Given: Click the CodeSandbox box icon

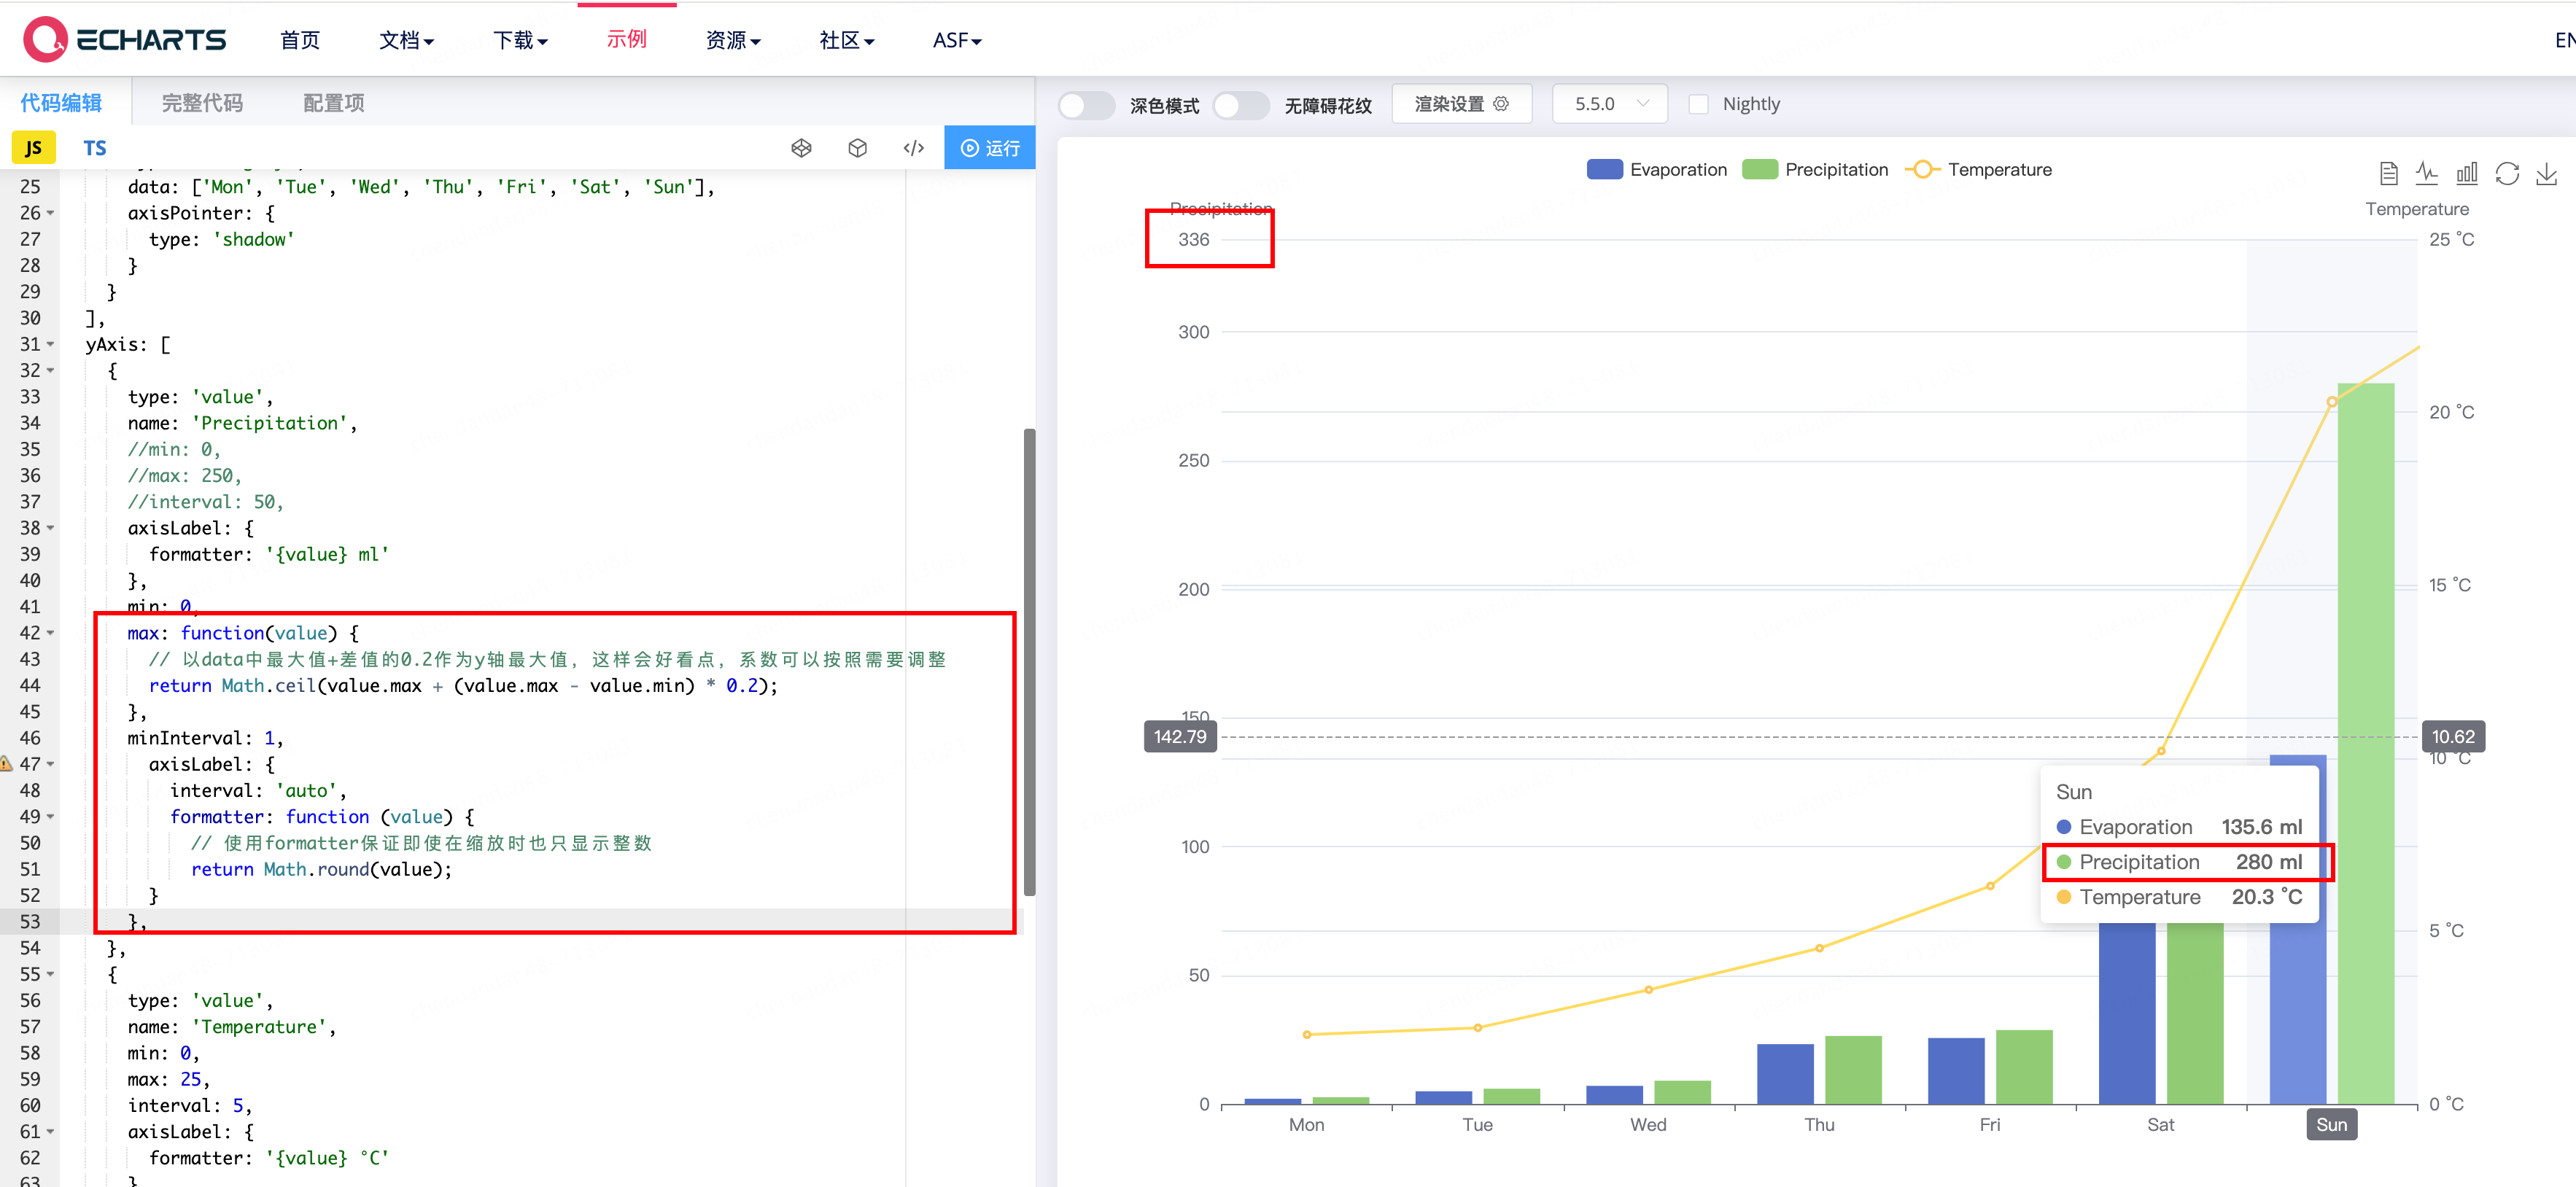Looking at the screenshot, I should 857,148.
